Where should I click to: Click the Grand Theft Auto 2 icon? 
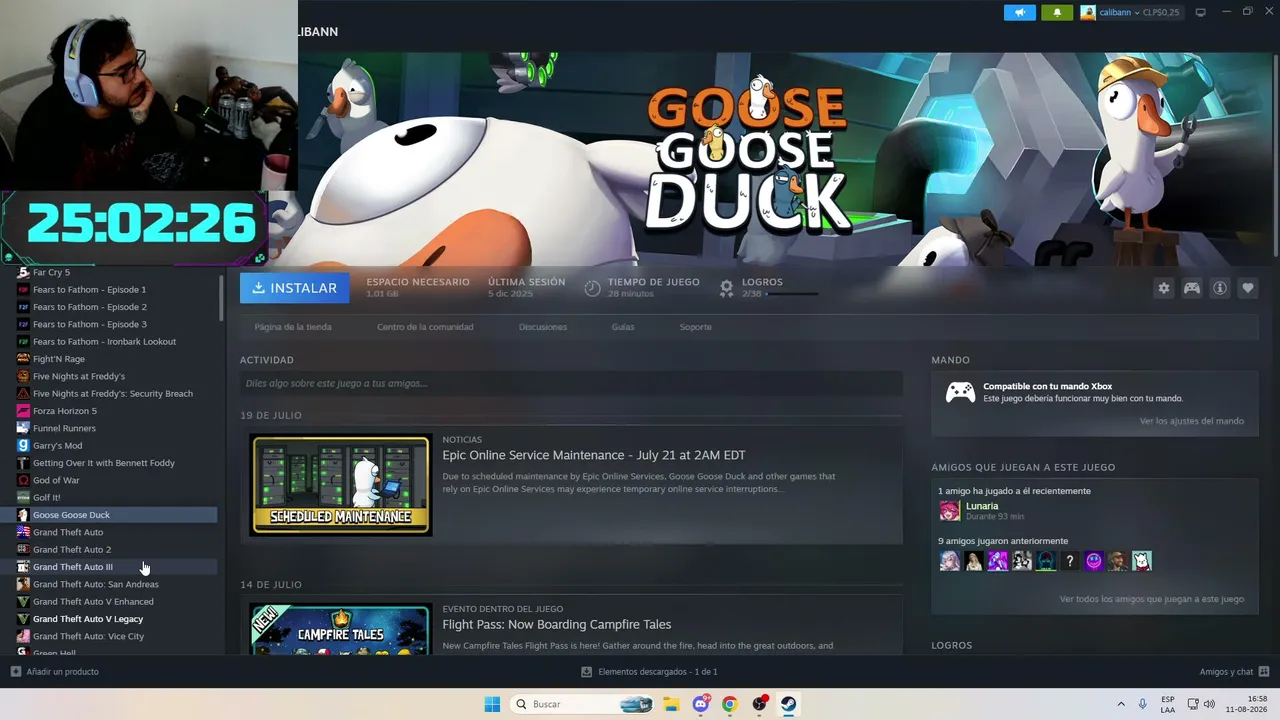[23, 549]
